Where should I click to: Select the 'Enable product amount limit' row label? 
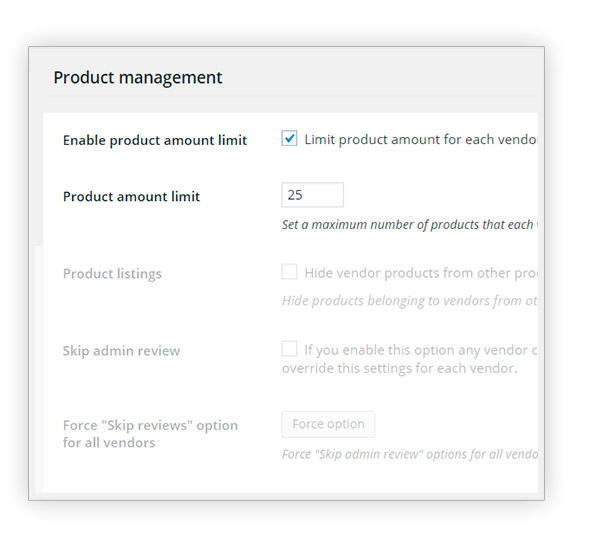(x=155, y=140)
